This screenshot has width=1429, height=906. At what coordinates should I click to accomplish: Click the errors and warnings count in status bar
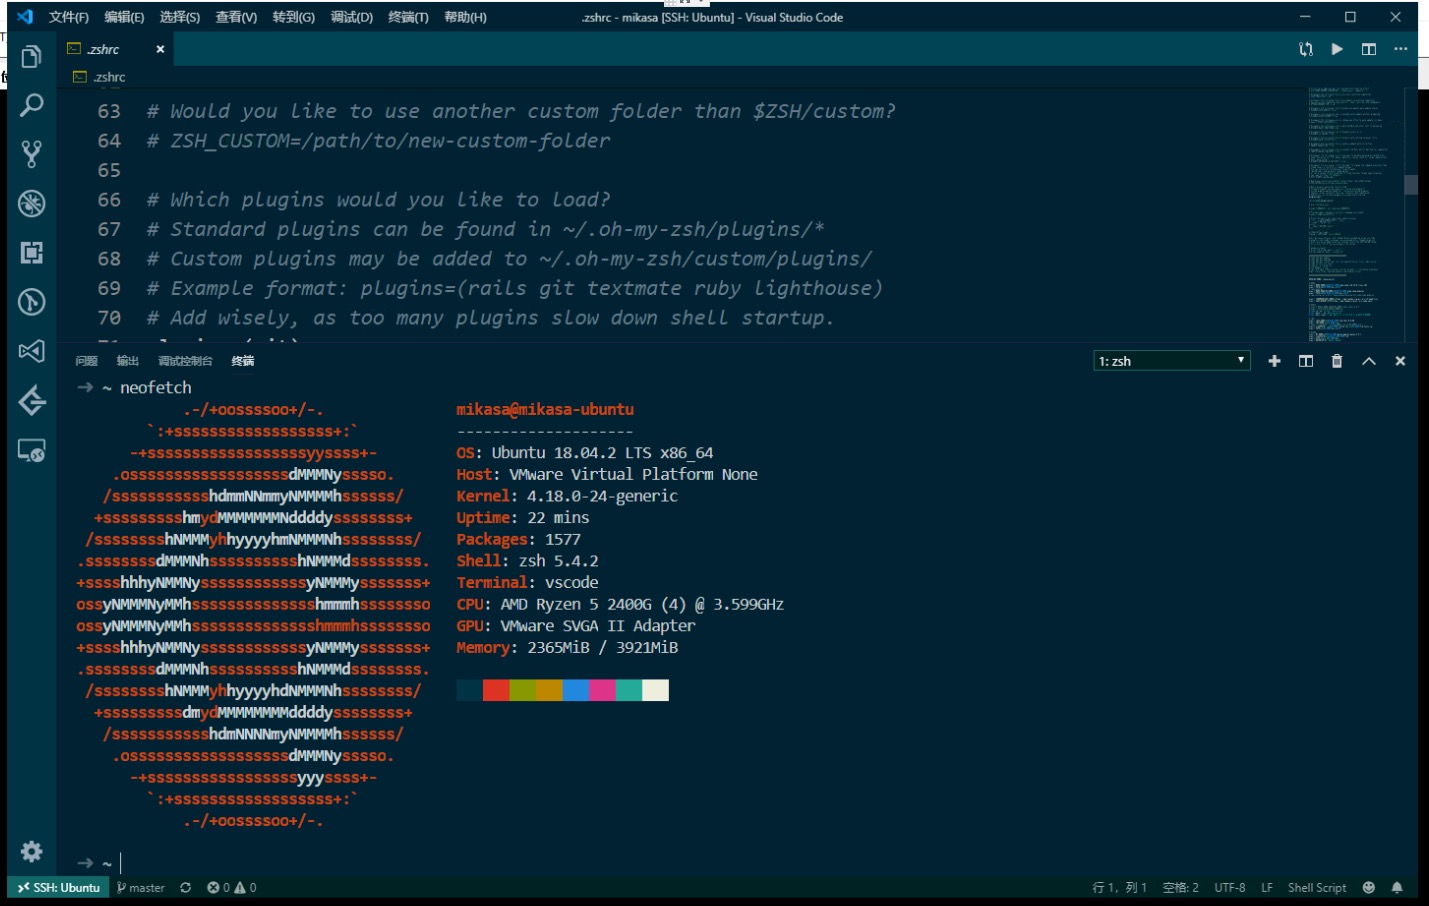[x=231, y=888]
